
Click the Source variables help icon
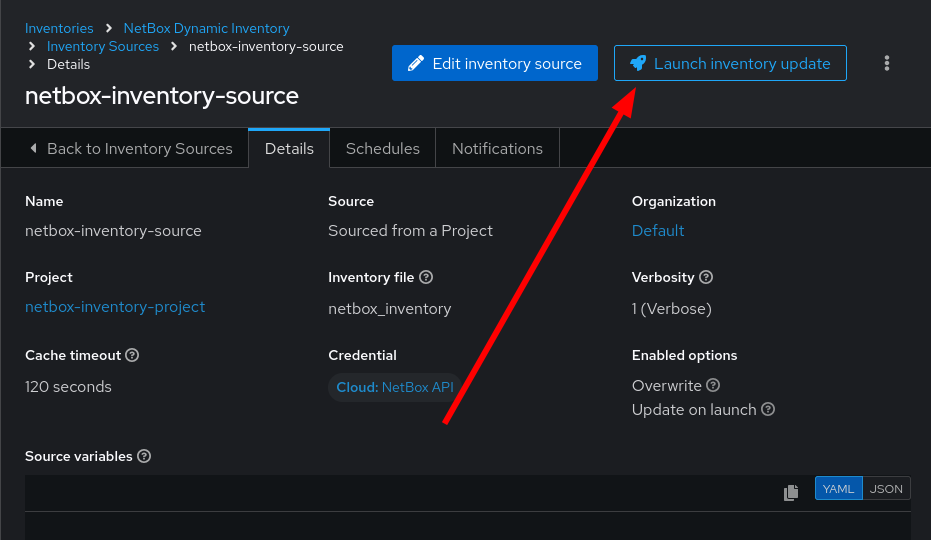[144, 456]
